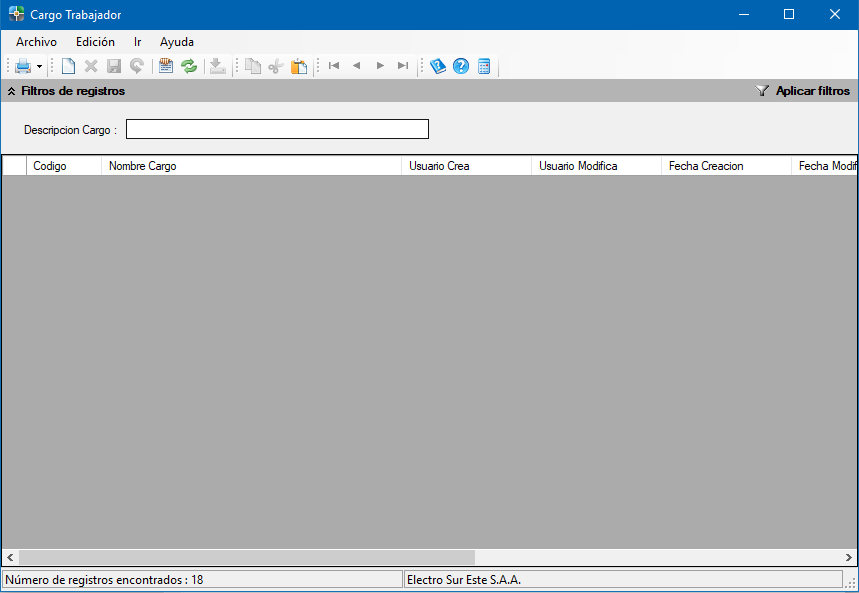
Task: Minimize the Cargo Trabajador window
Action: coord(744,14)
